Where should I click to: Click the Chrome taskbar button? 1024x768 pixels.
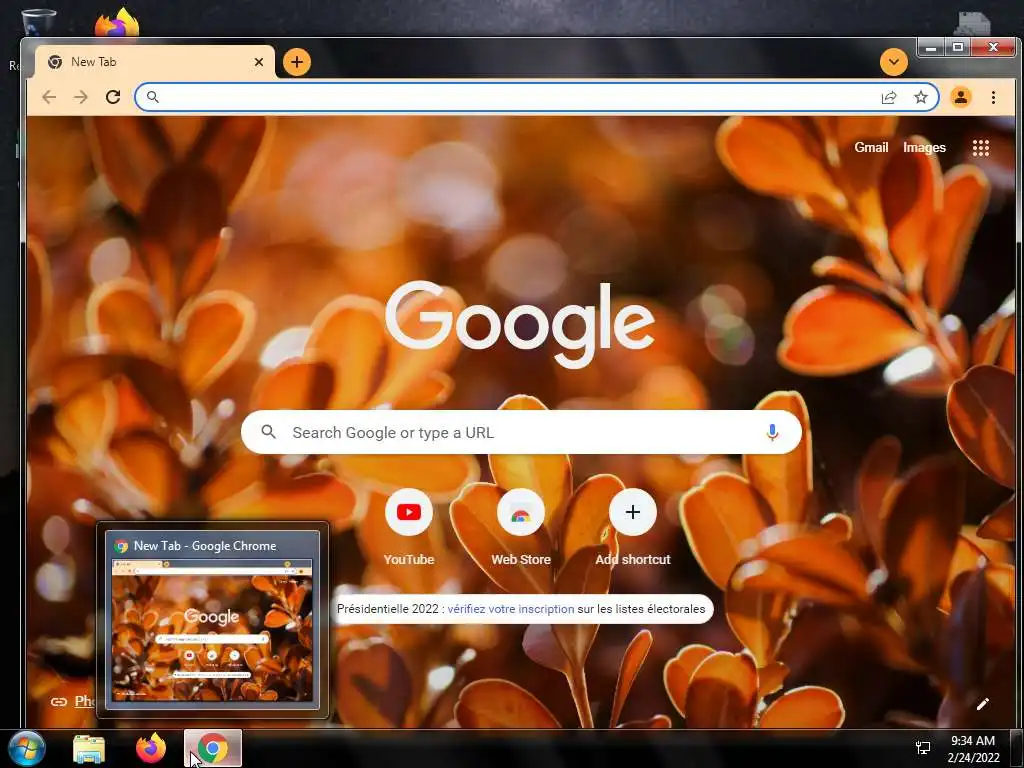(213, 748)
